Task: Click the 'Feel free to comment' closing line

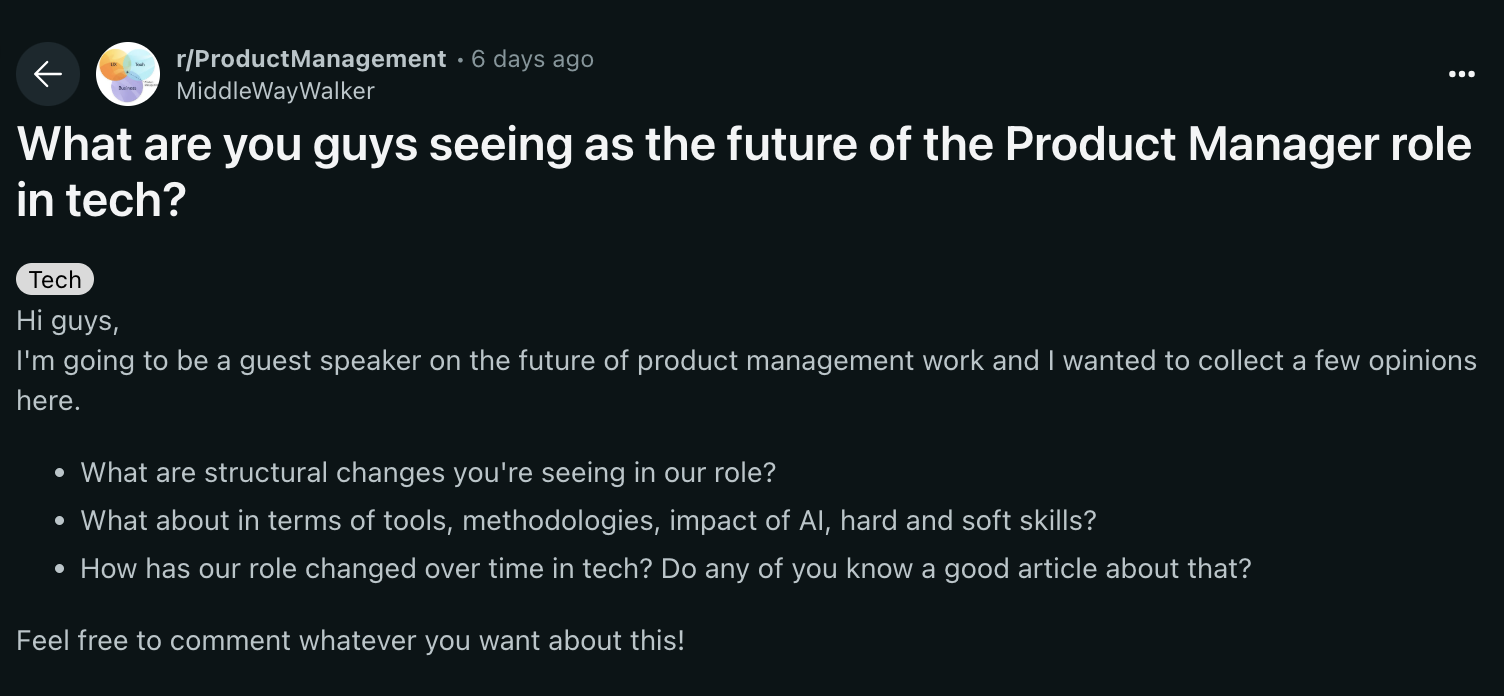Action: 351,640
